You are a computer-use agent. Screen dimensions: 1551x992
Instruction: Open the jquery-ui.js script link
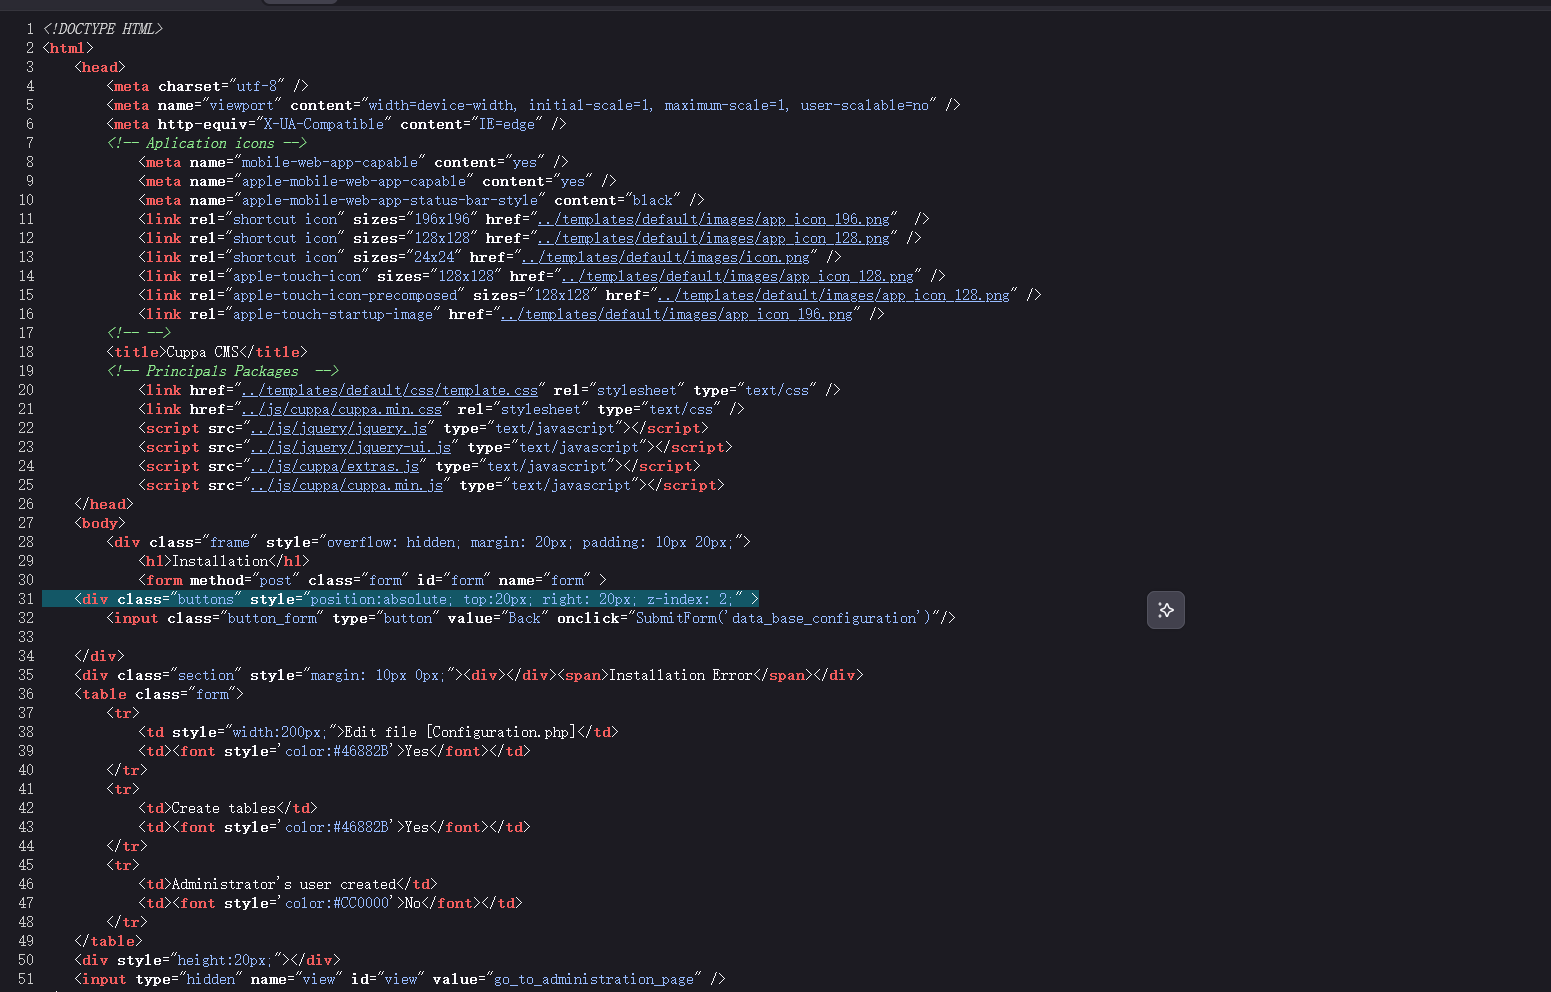coord(350,447)
